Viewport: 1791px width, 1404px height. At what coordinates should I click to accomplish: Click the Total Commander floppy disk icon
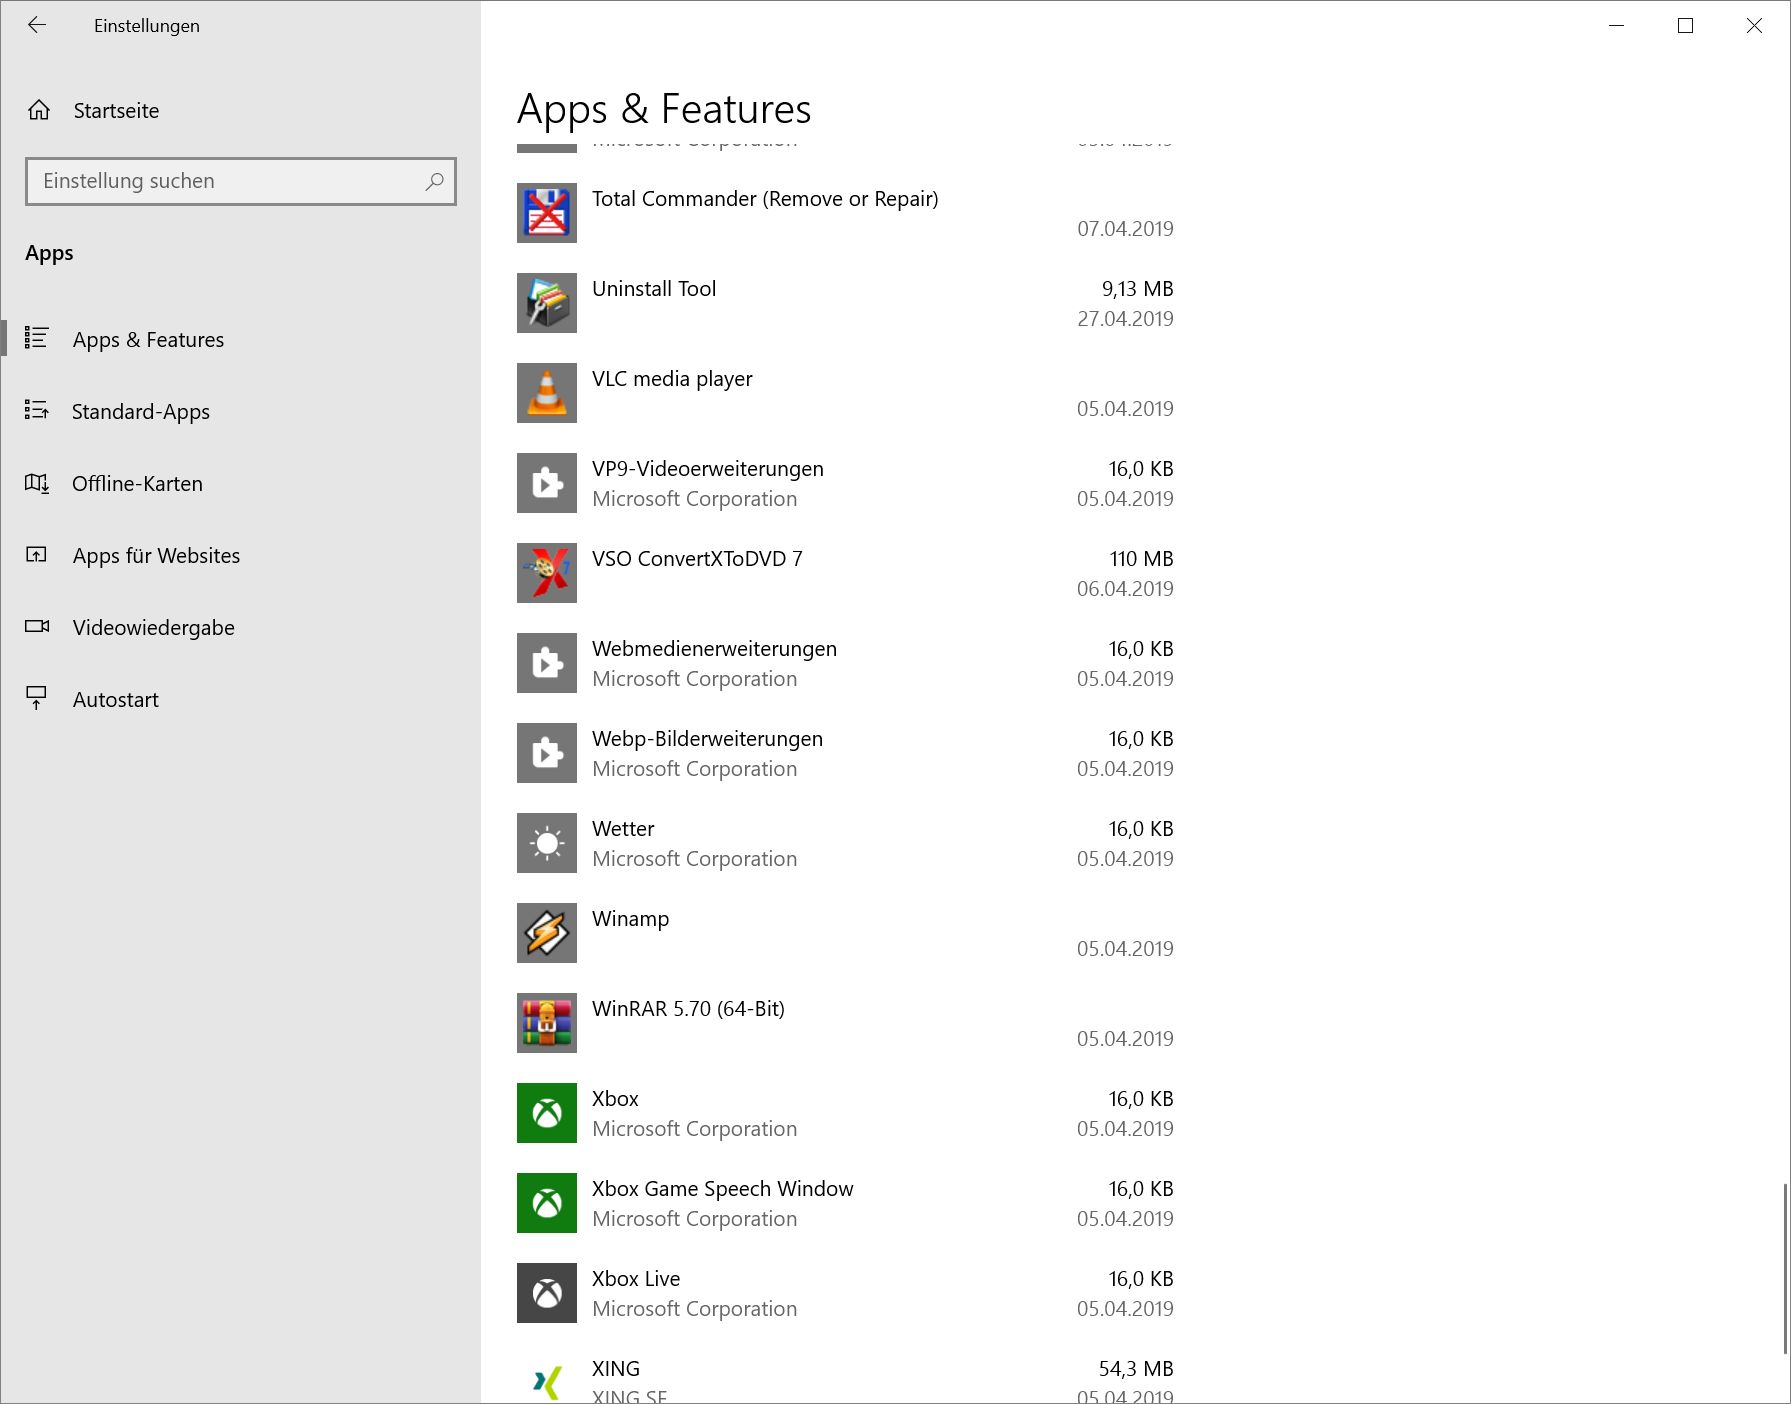[546, 213]
